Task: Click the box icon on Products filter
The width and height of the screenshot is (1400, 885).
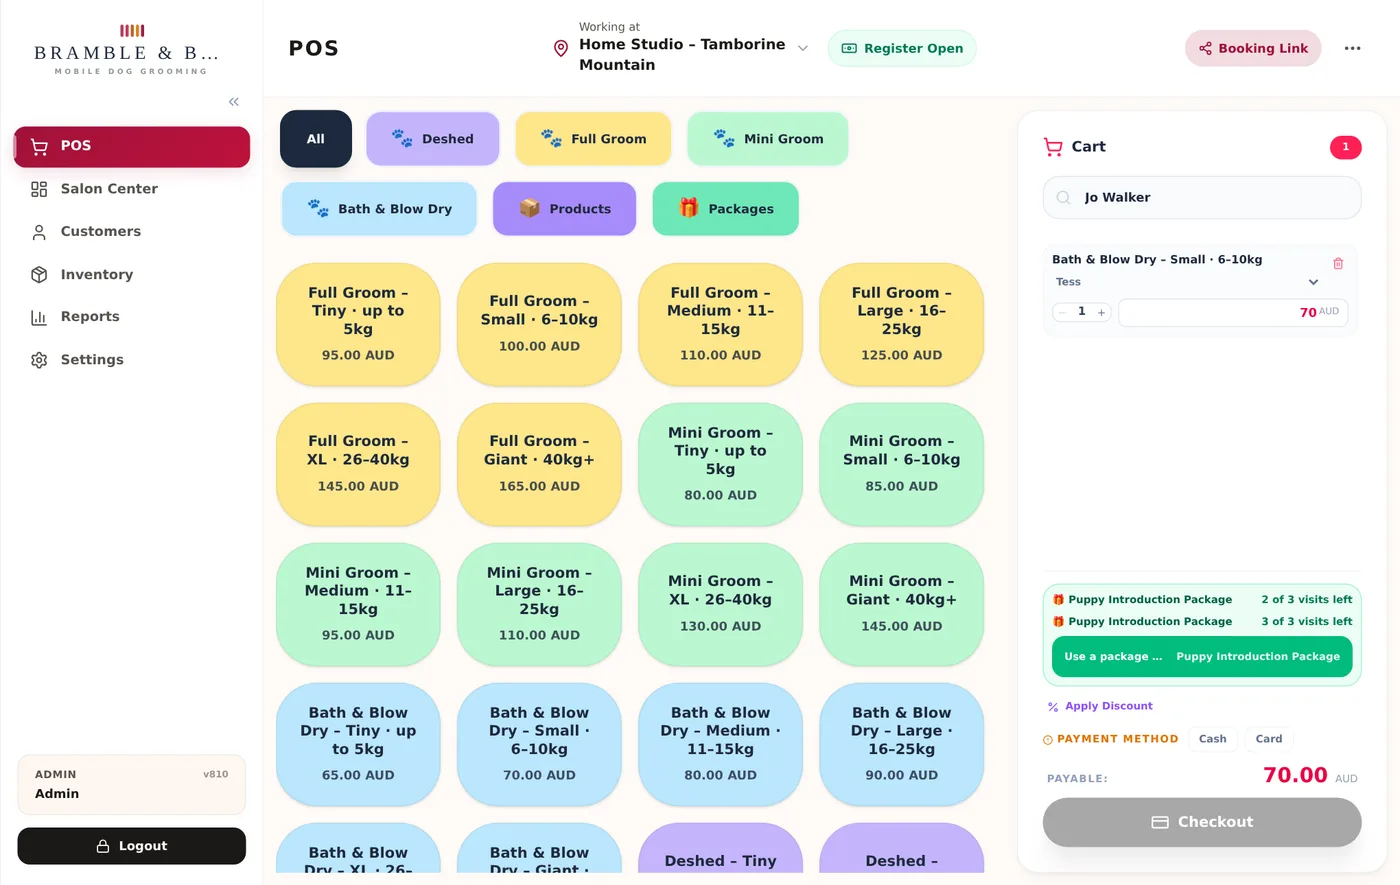Action: (x=530, y=209)
